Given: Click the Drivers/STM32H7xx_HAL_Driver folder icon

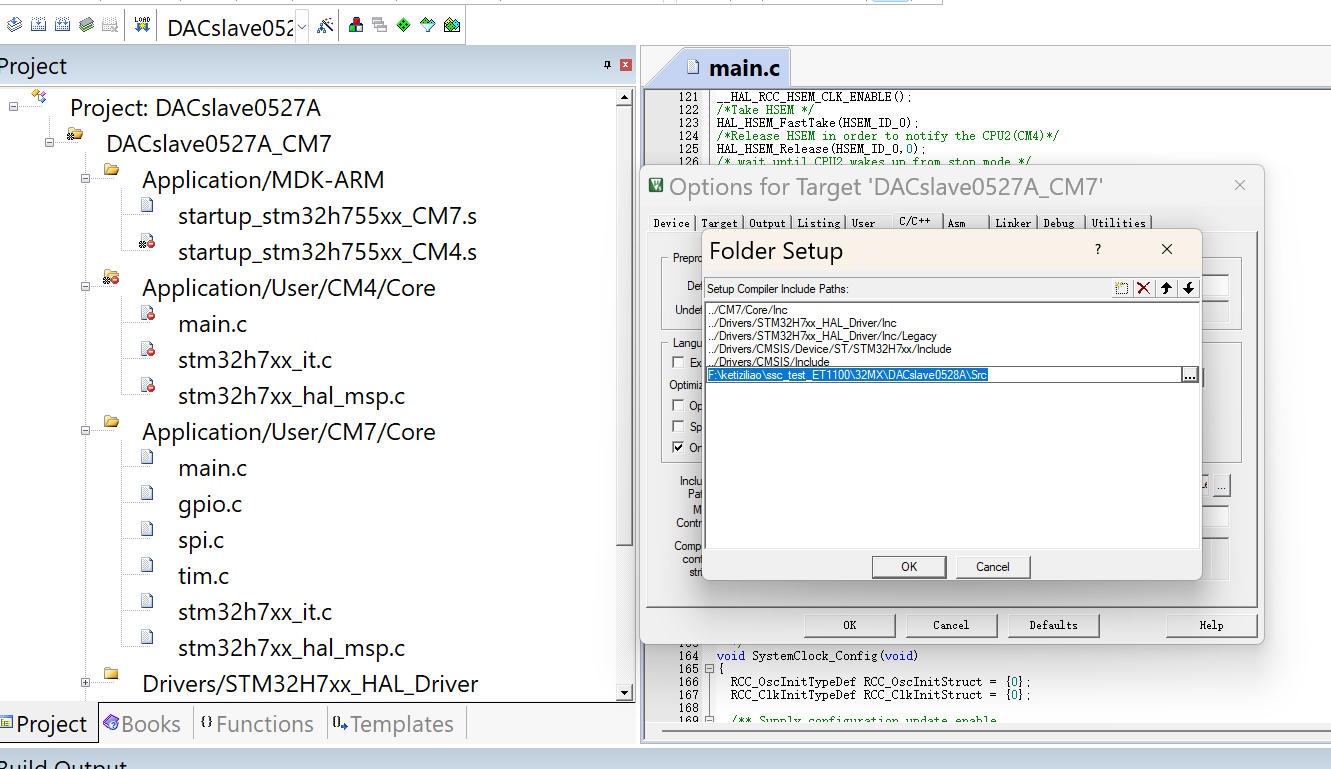Looking at the screenshot, I should [x=111, y=673].
